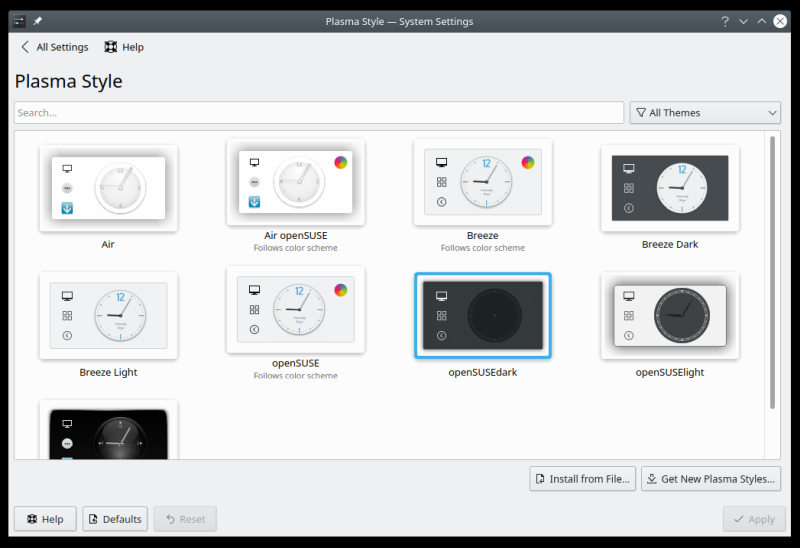Choose the openSUSE theme preview
Screen dimensions: 800x548
pyautogui.click(x=295, y=309)
